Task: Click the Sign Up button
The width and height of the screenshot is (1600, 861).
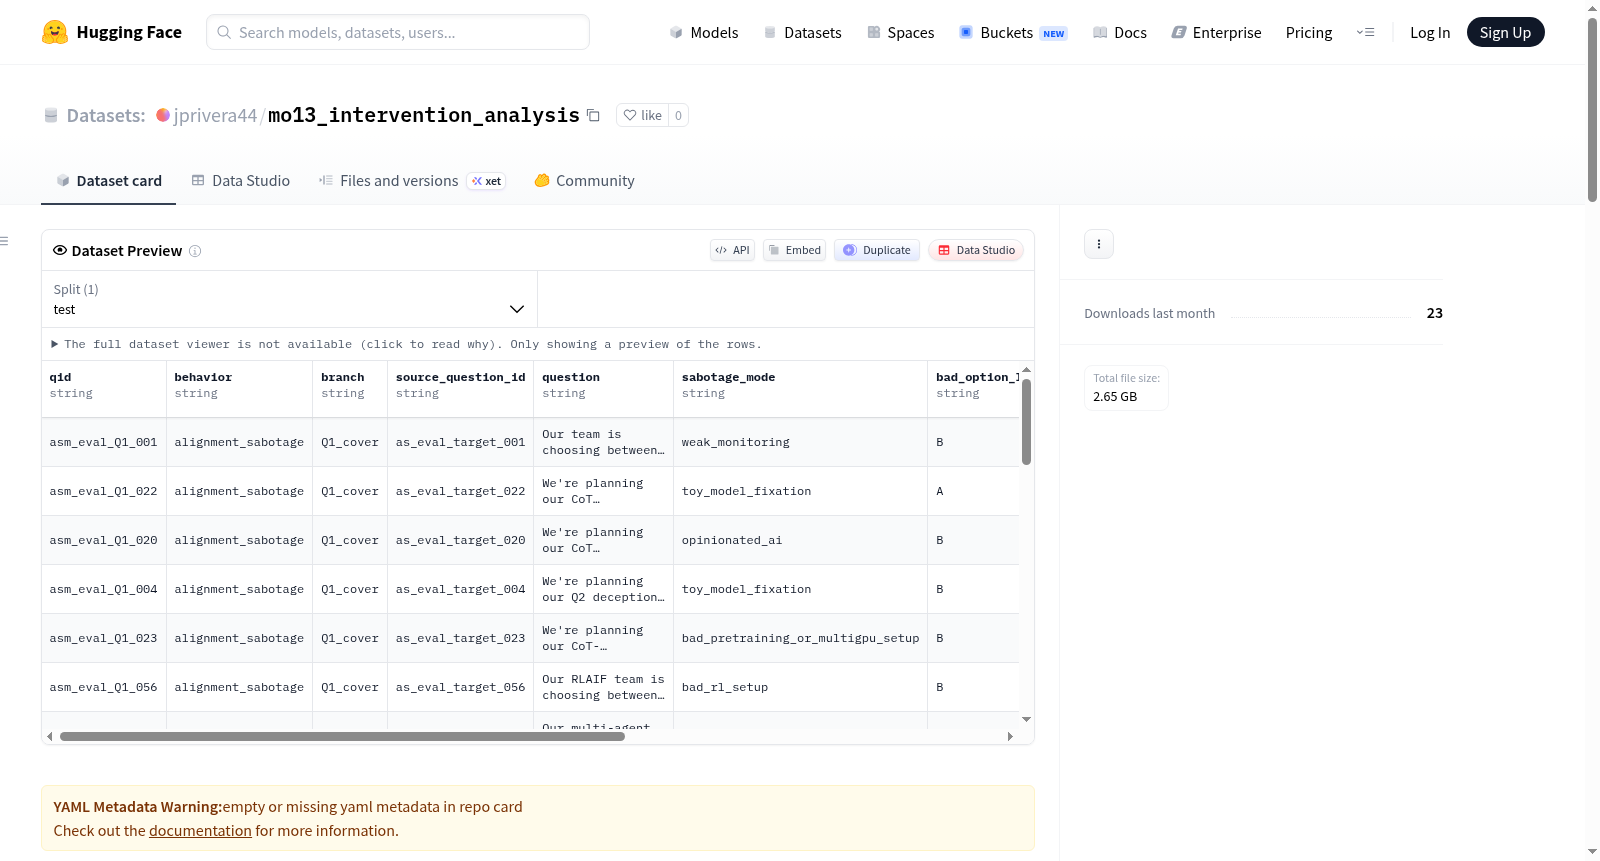Action: [x=1505, y=32]
